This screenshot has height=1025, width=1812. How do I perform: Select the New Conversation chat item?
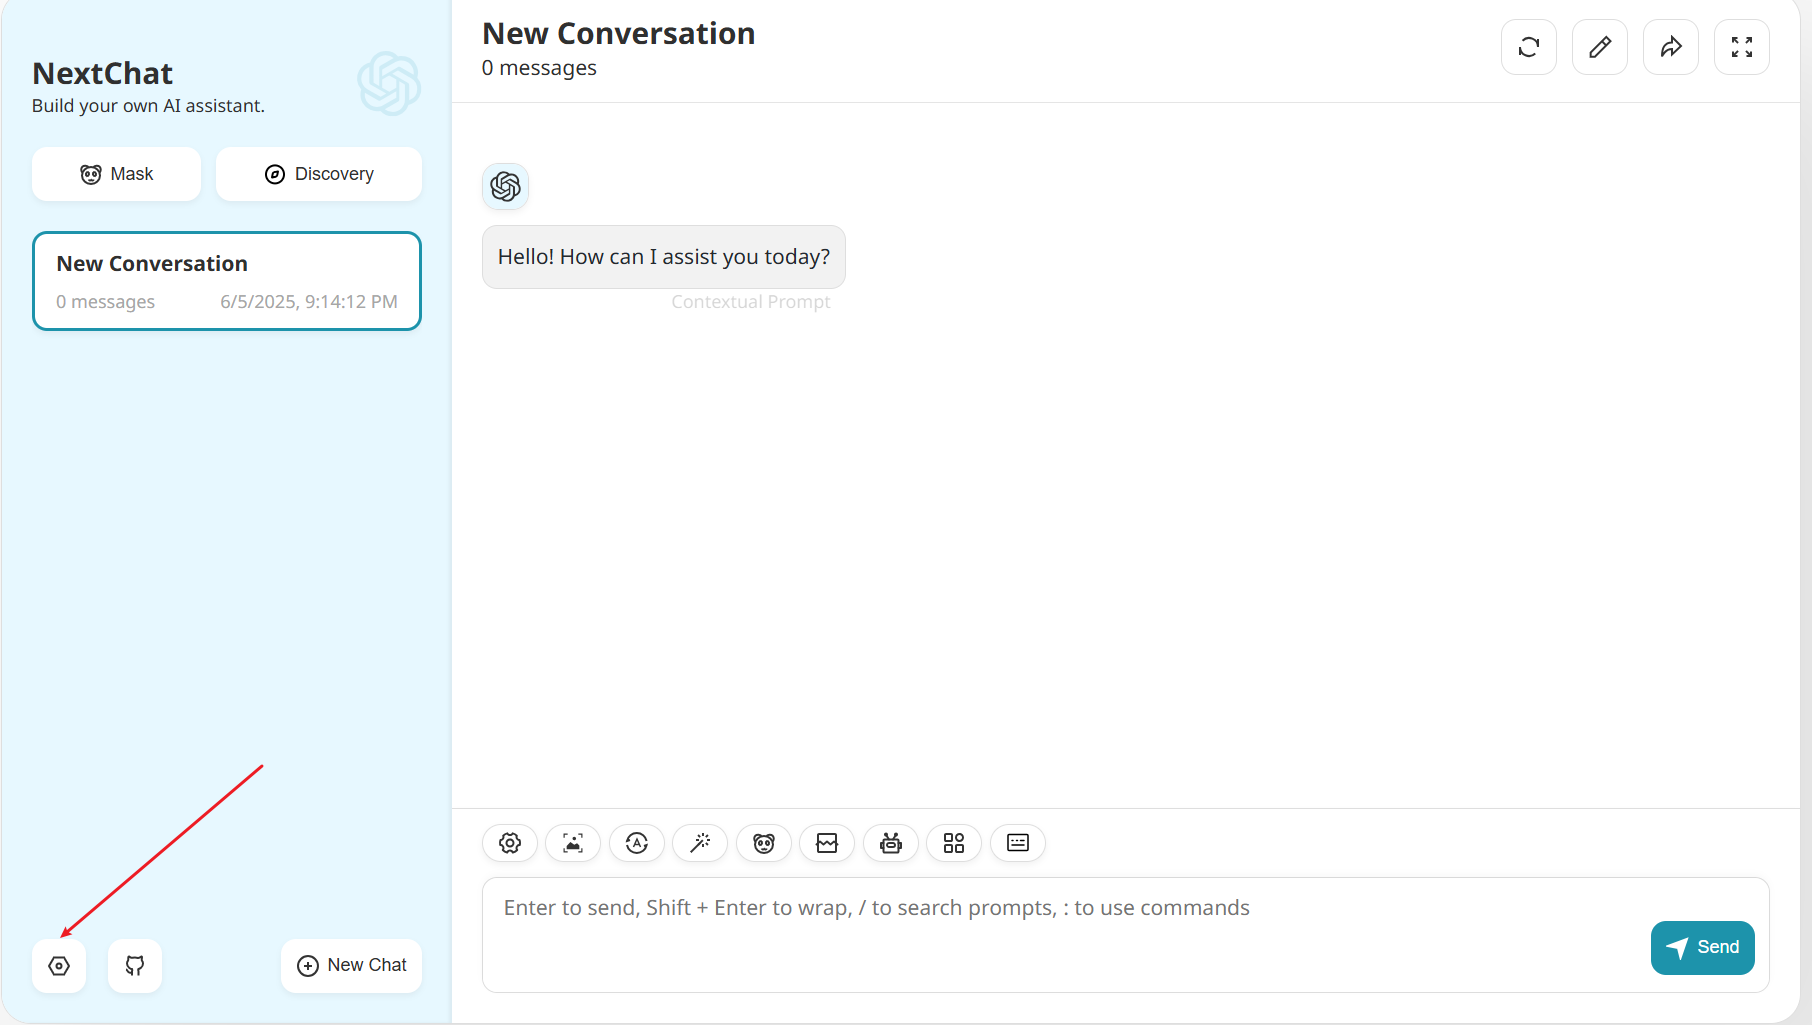pyautogui.click(x=227, y=281)
